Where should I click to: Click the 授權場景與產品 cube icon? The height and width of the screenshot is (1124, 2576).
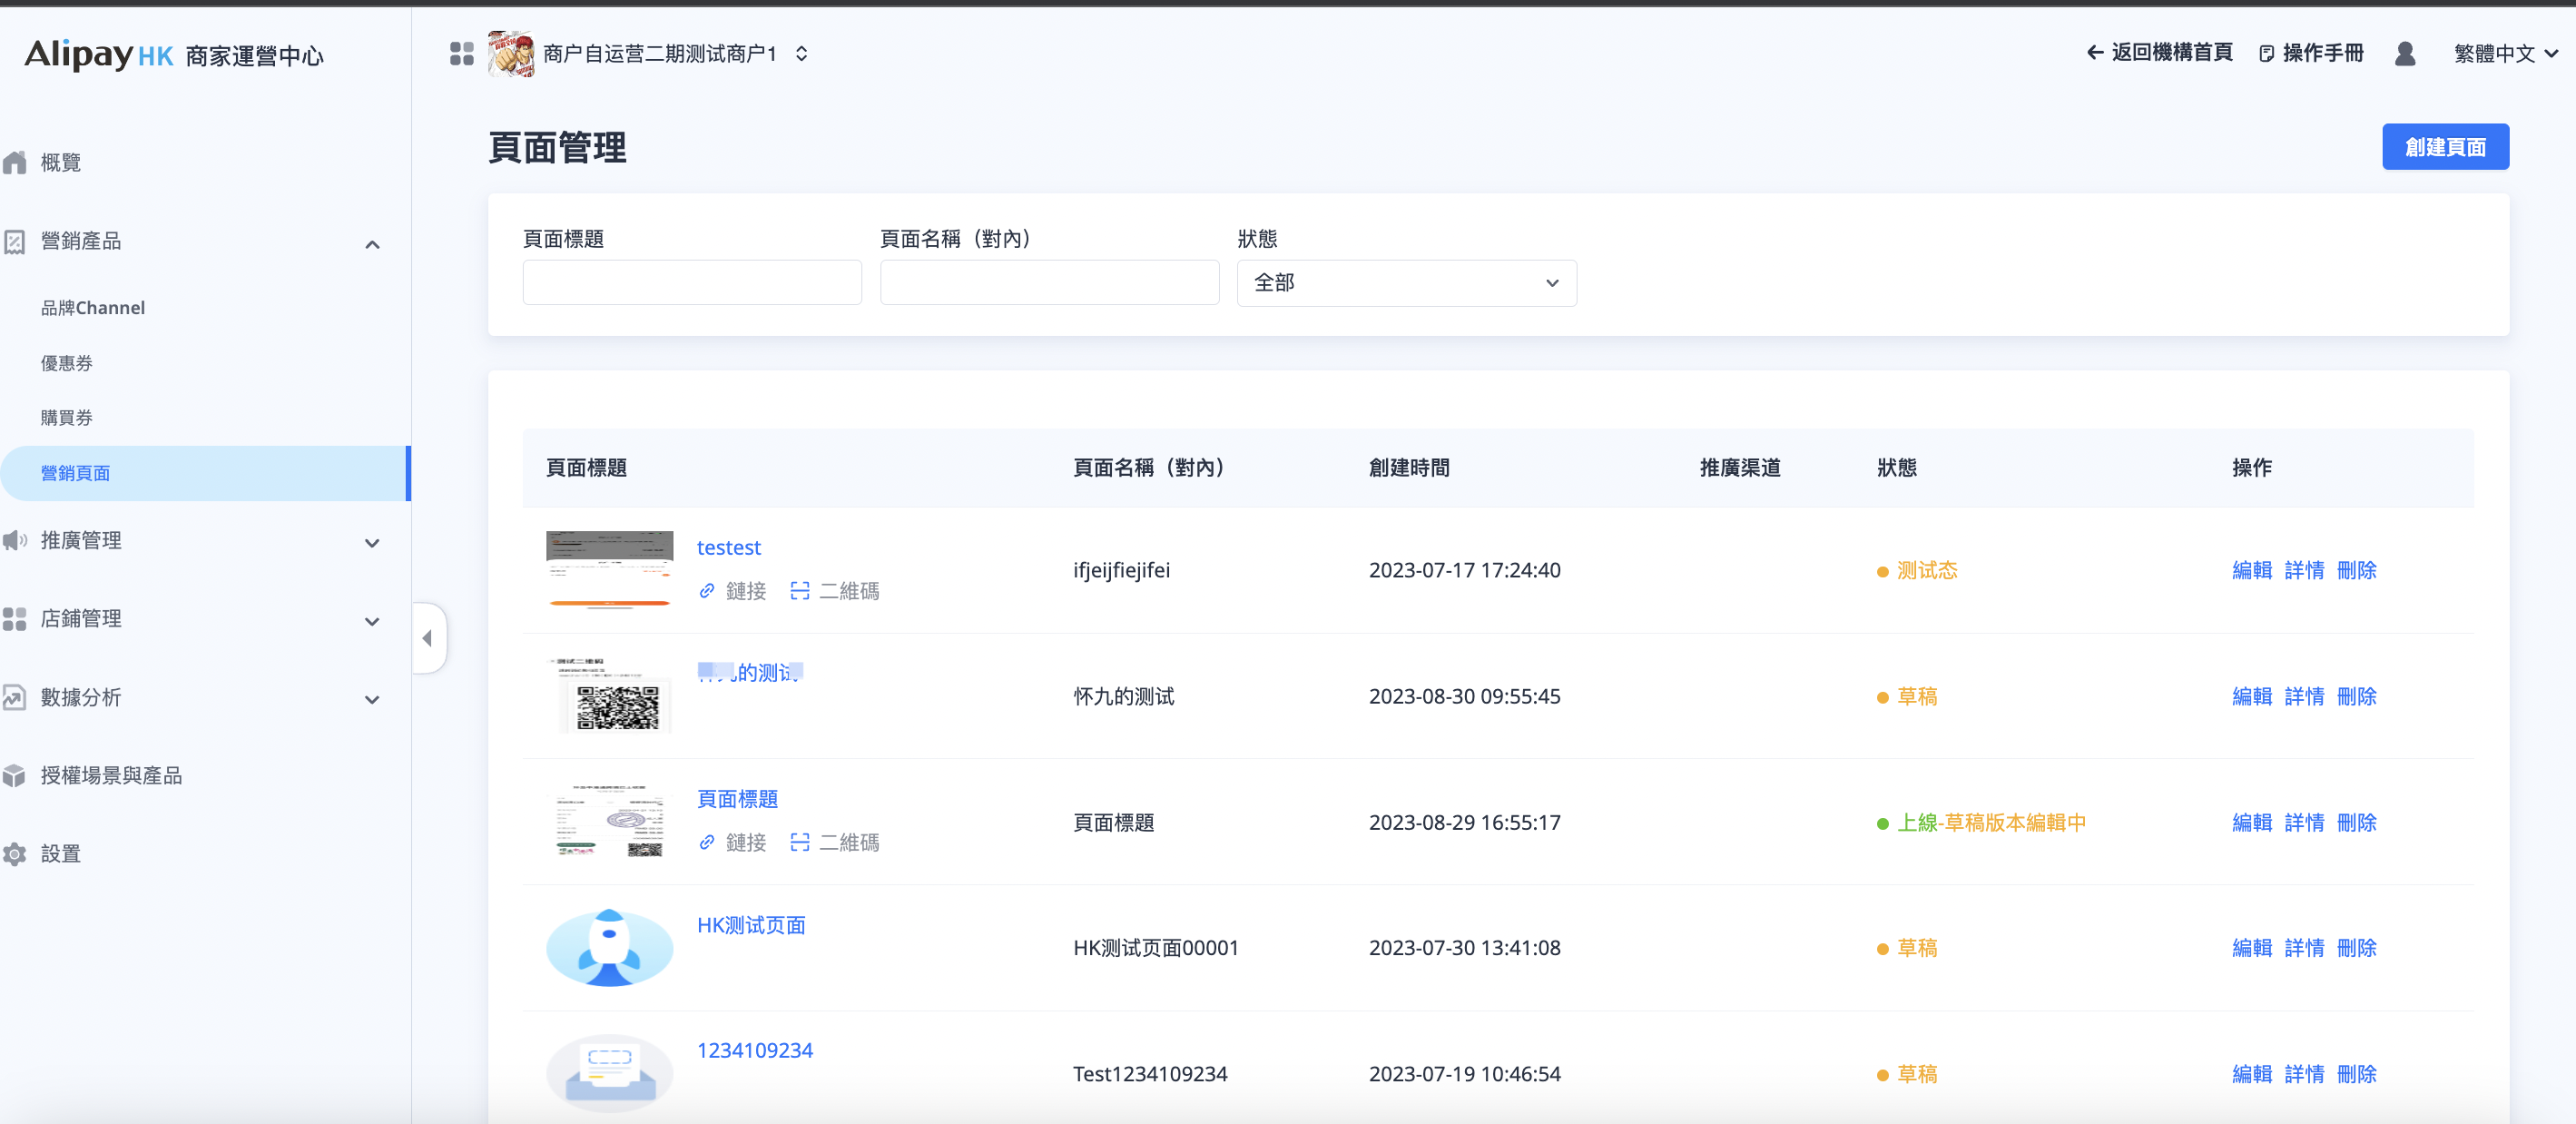[15, 776]
